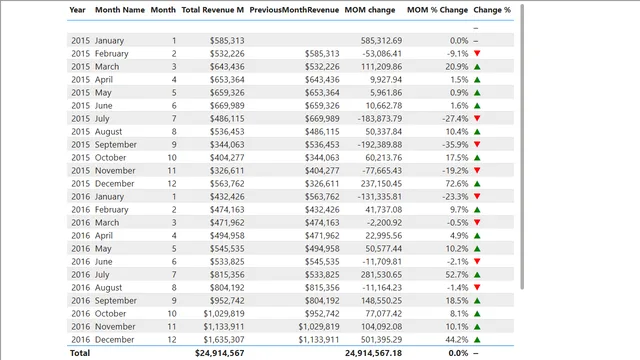Sort by the Change % column header
The height and width of the screenshot is (360, 640).
click(492, 10)
